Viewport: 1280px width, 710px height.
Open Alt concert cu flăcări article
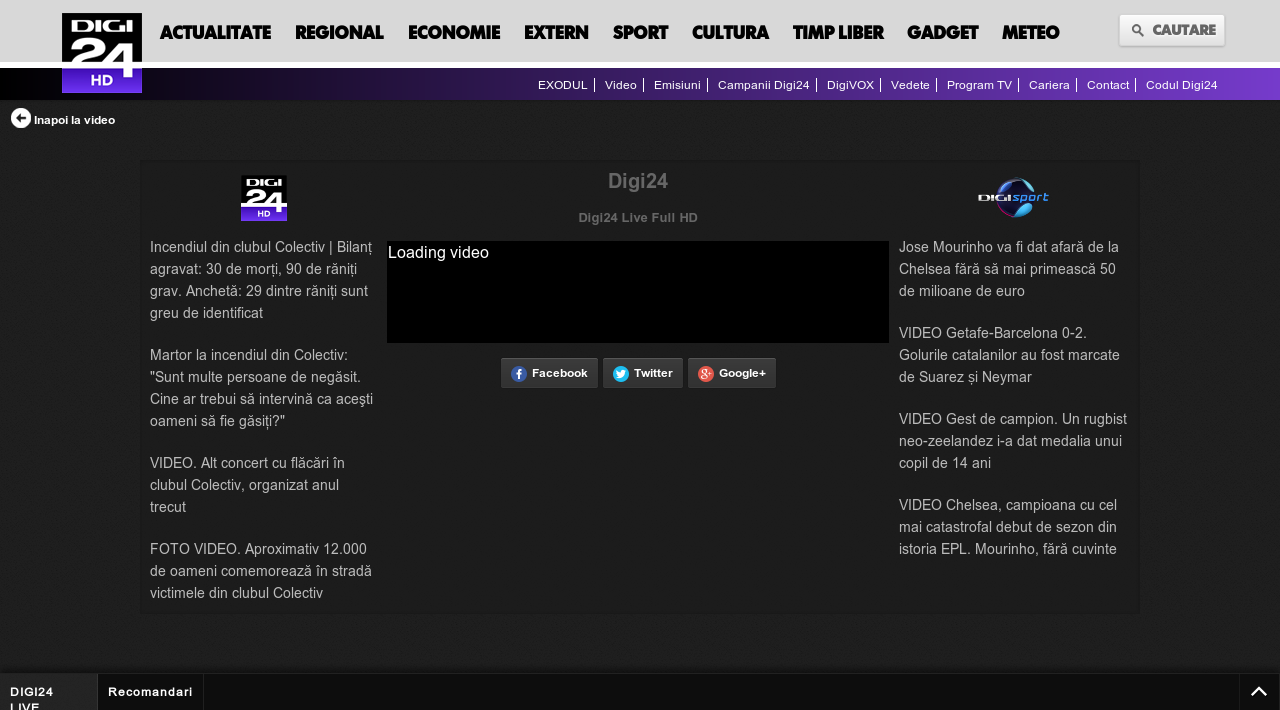pos(247,485)
